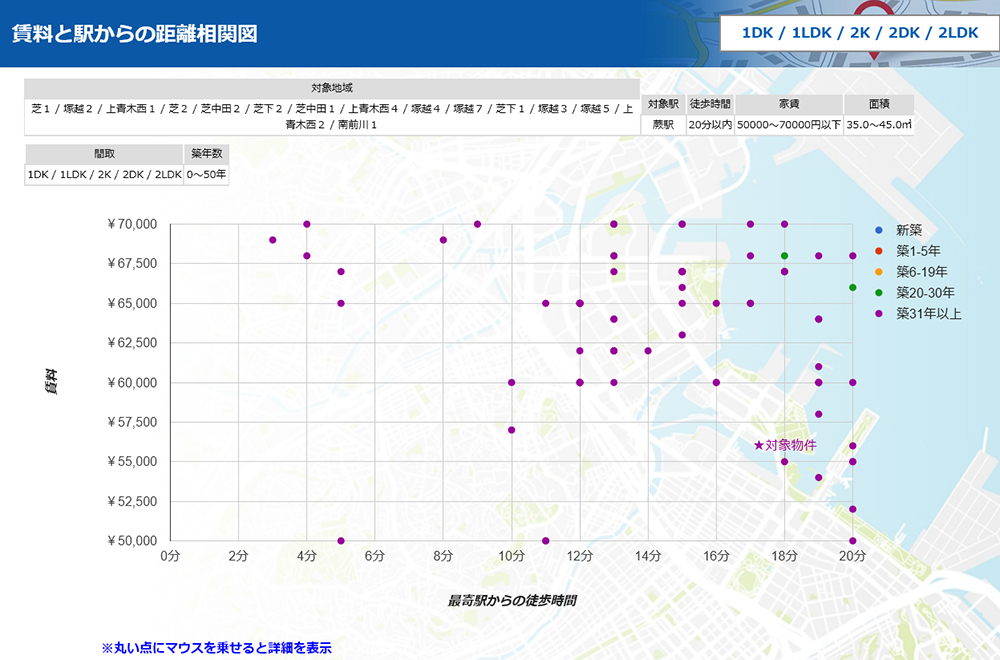Click the green 築20-30年 legend dot
The width and height of the screenshot is (1000, 660).
pos(879,293)
